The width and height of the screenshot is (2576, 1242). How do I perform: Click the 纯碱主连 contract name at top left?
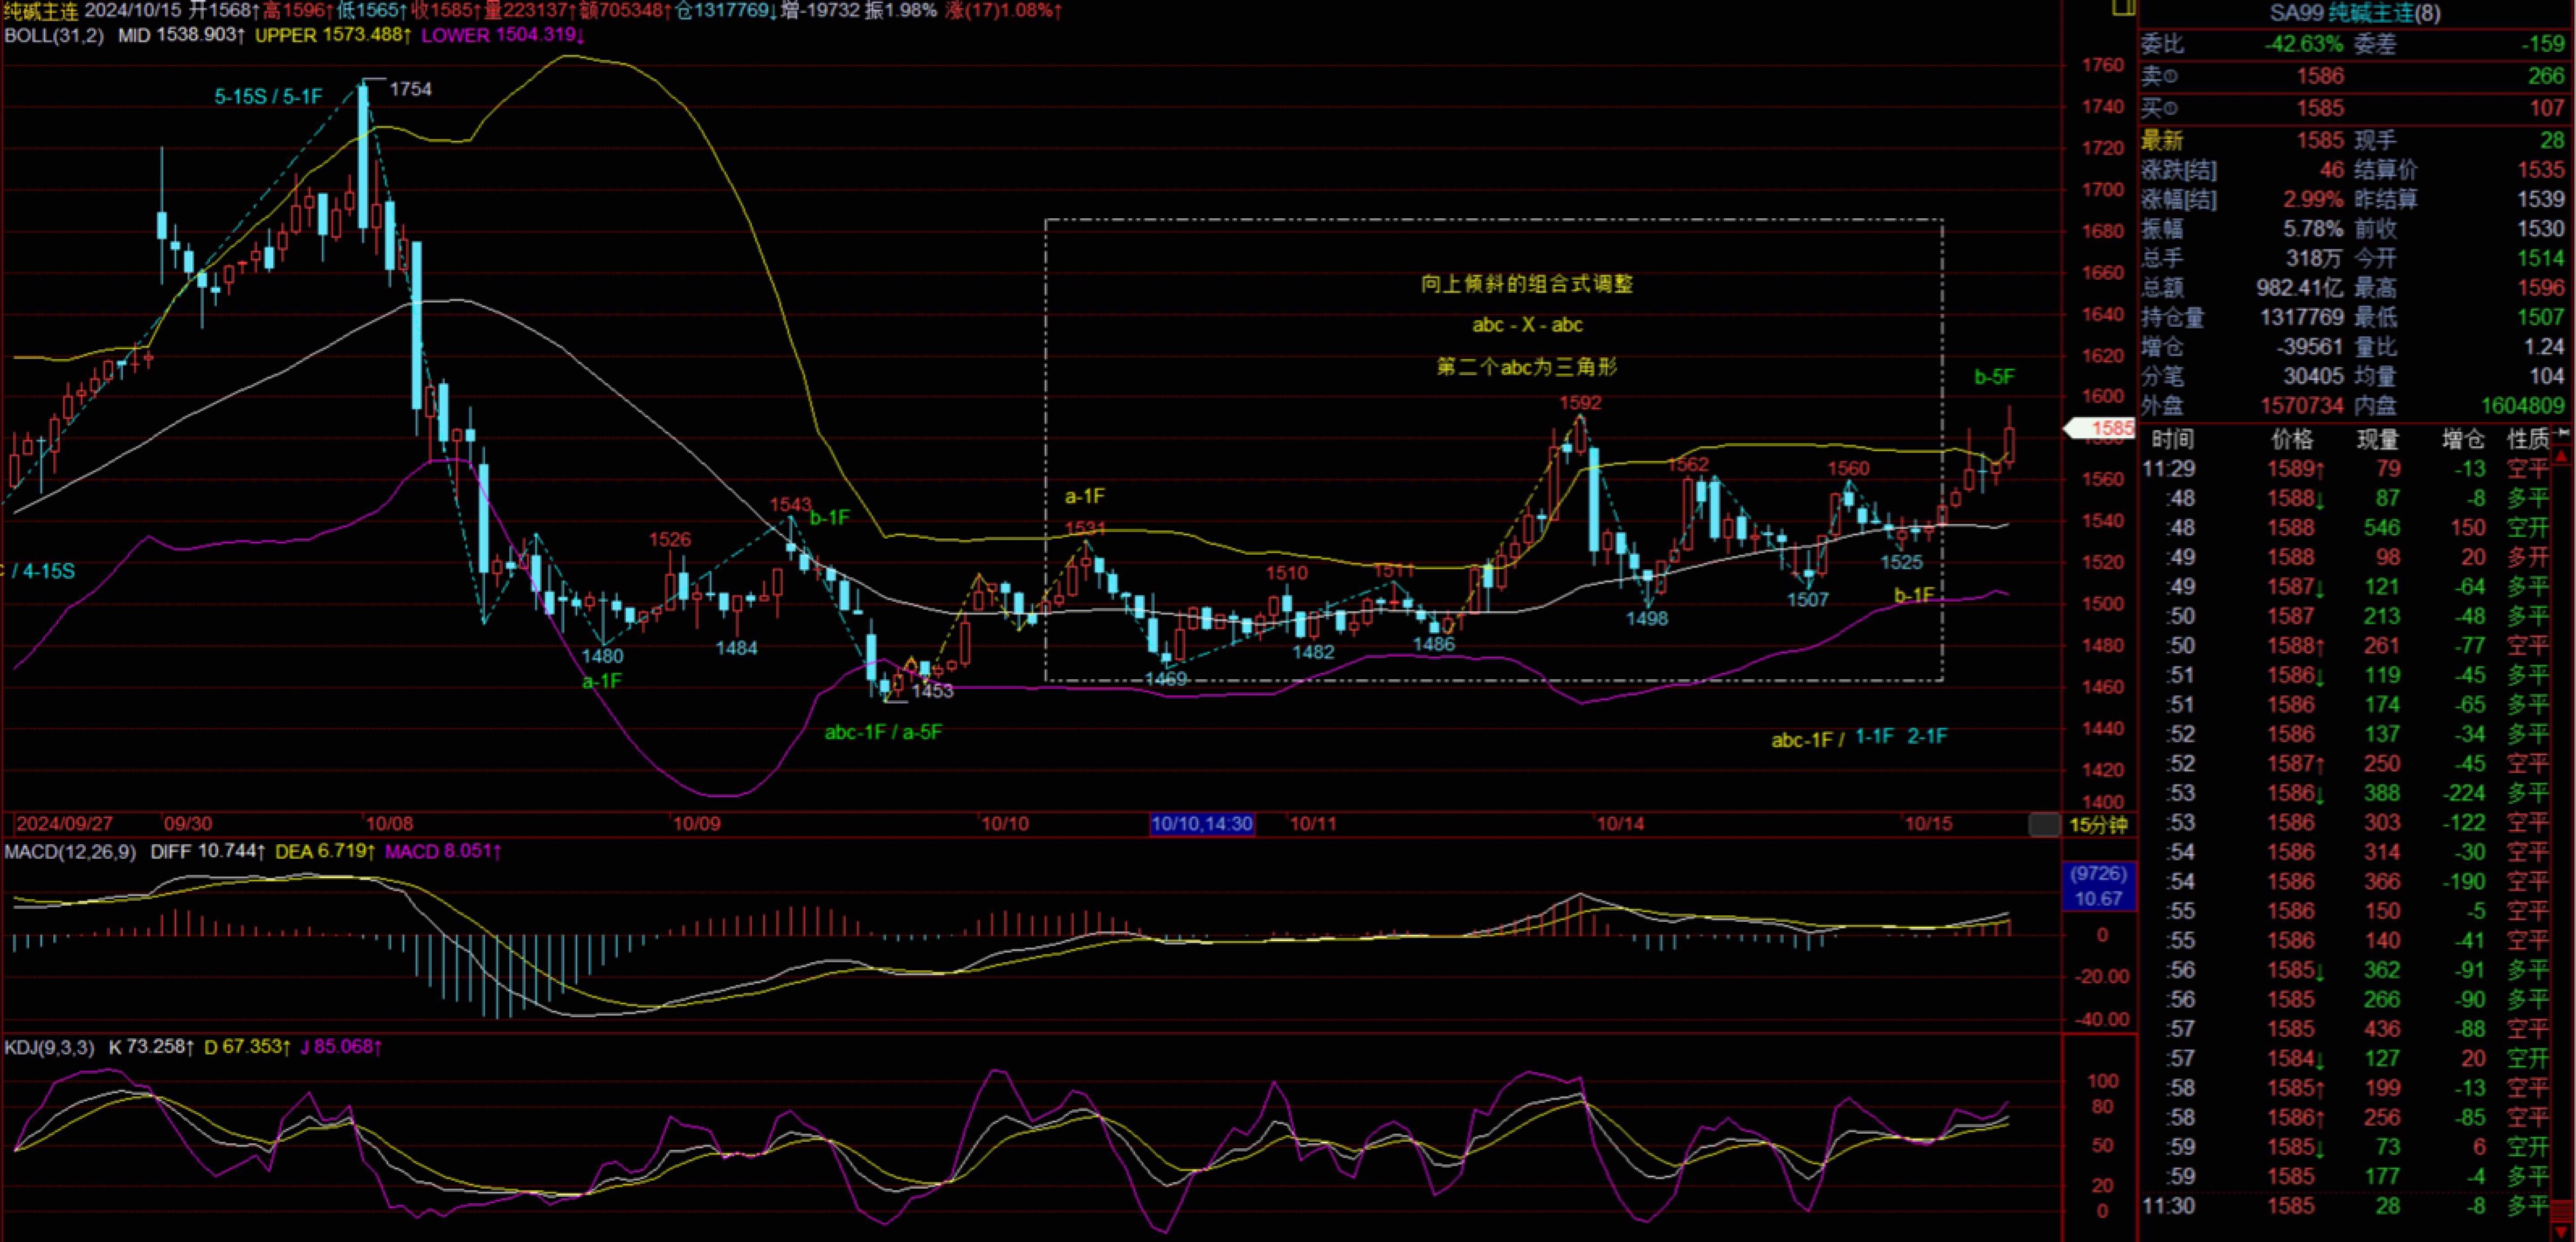pyautogui.click(x=40, y=11)
